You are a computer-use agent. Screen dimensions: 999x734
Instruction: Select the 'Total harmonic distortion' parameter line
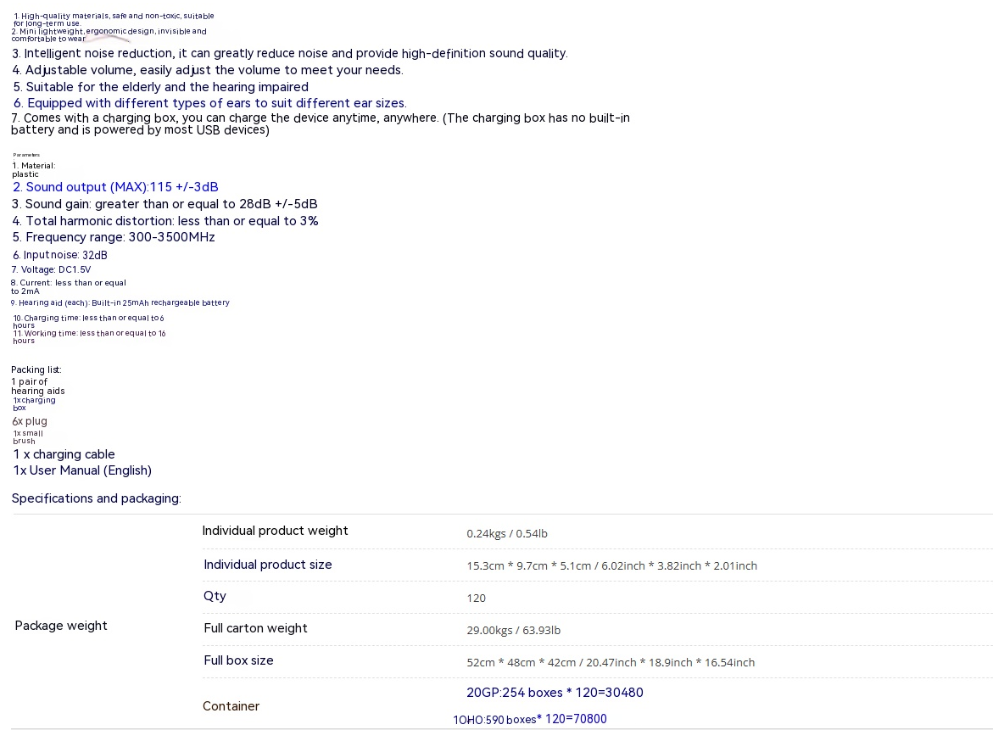165,220
